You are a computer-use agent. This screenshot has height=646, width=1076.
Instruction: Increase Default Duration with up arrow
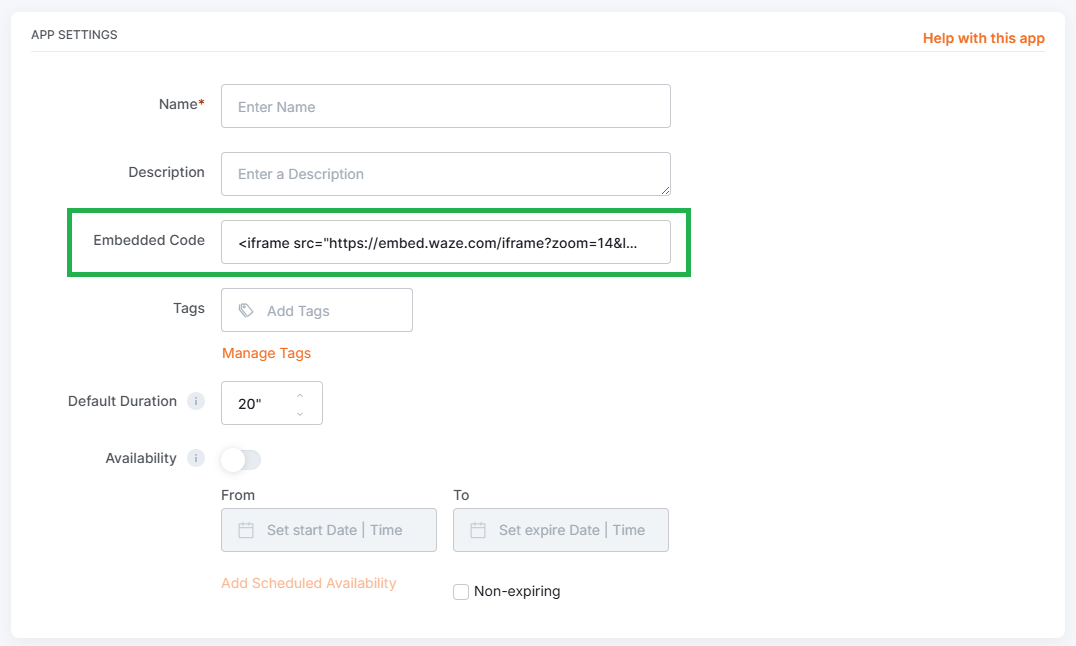tap(300, 395)
